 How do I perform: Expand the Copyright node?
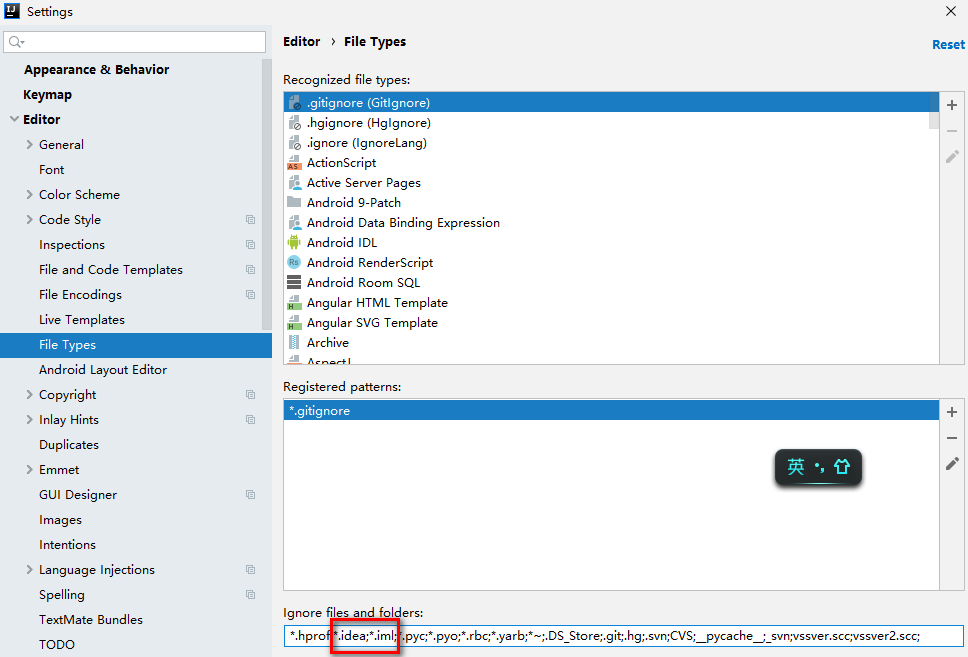pyautogui.click(x=29, y=395)
